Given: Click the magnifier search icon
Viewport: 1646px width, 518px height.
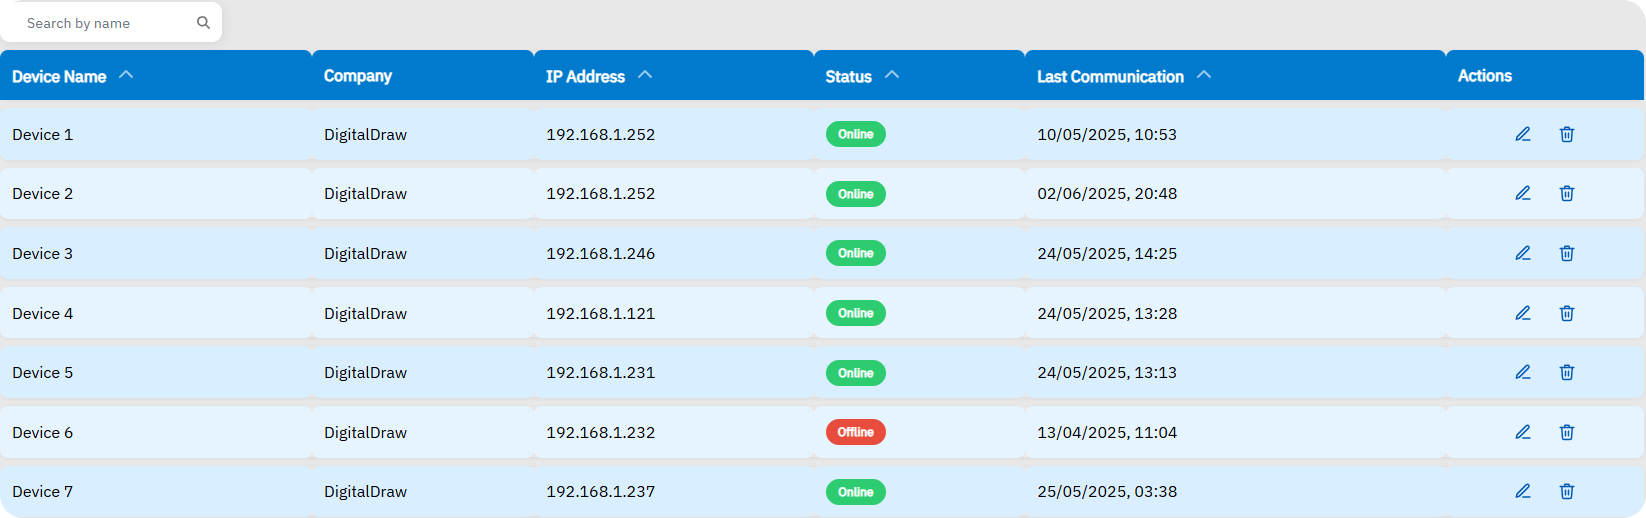Looking at the screenshot, I should (203, 23).
